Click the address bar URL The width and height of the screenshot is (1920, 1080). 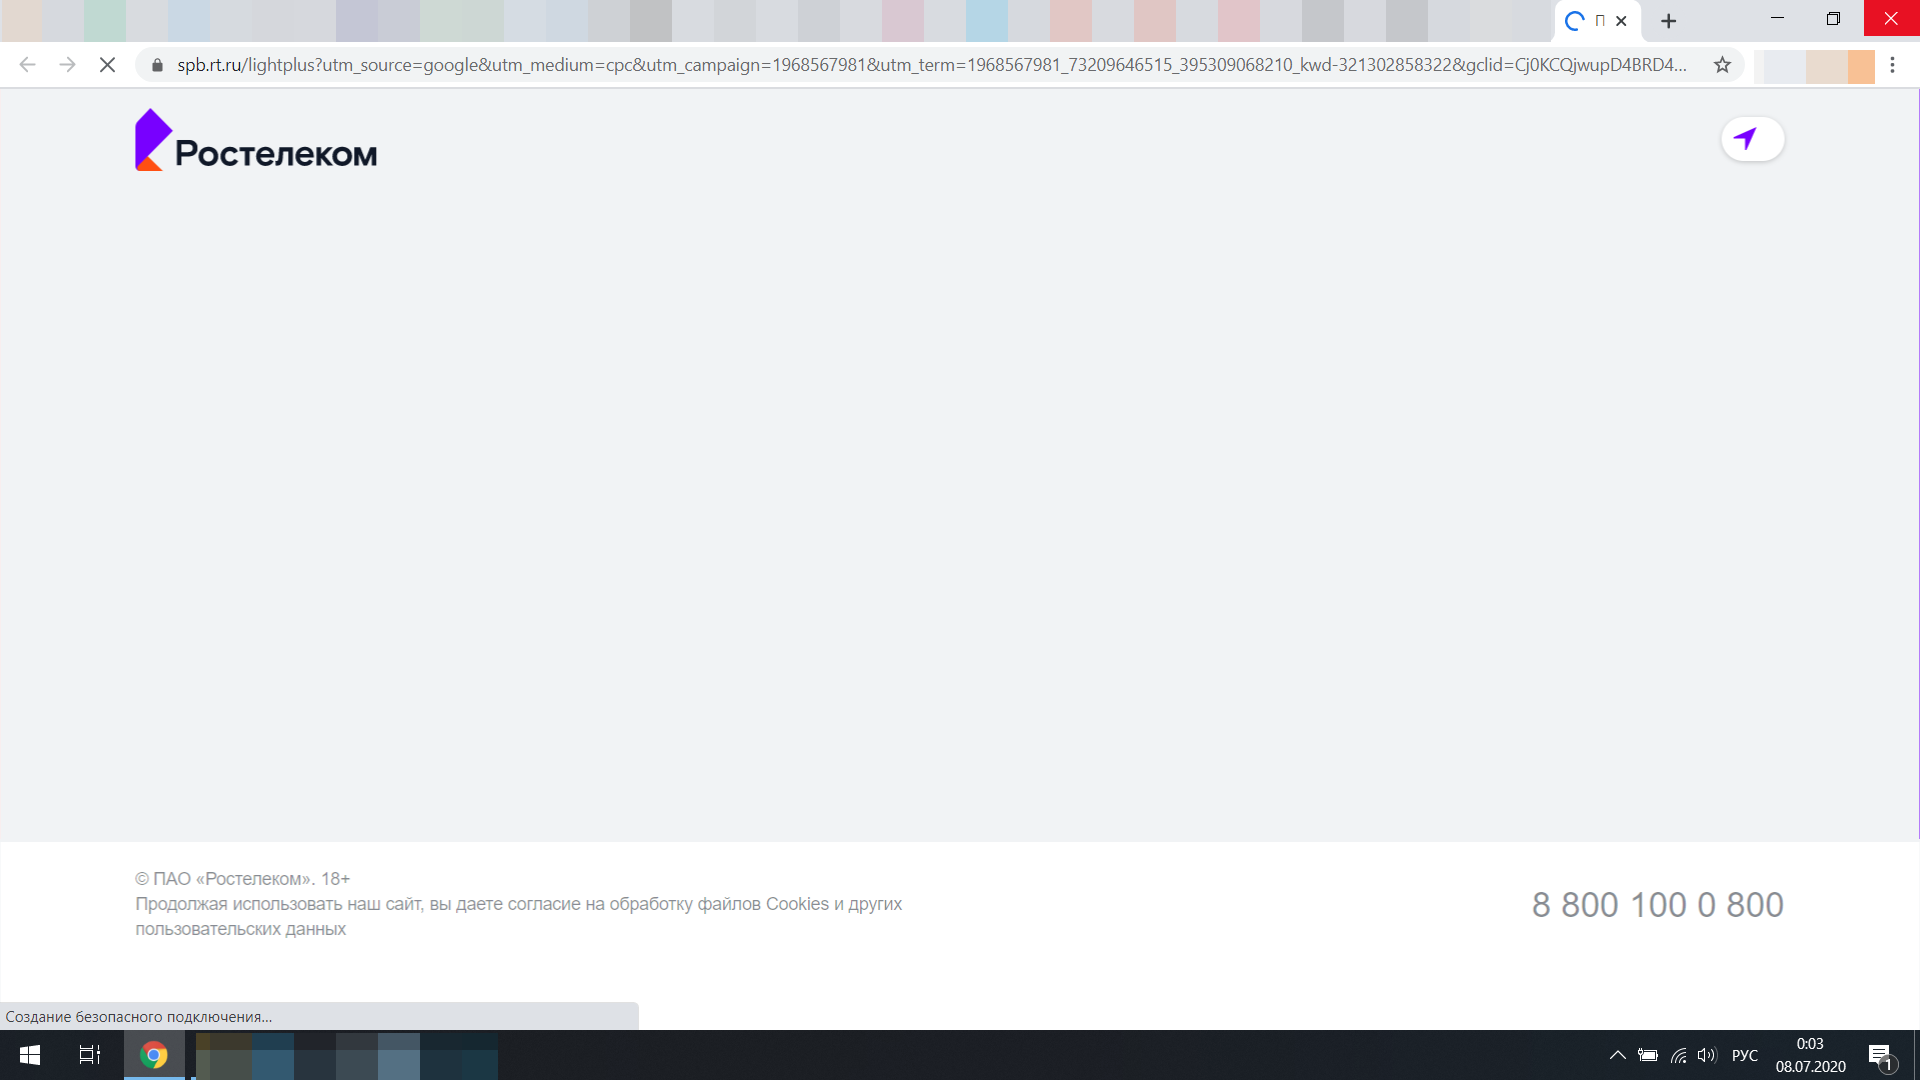(x=932, y=65)
